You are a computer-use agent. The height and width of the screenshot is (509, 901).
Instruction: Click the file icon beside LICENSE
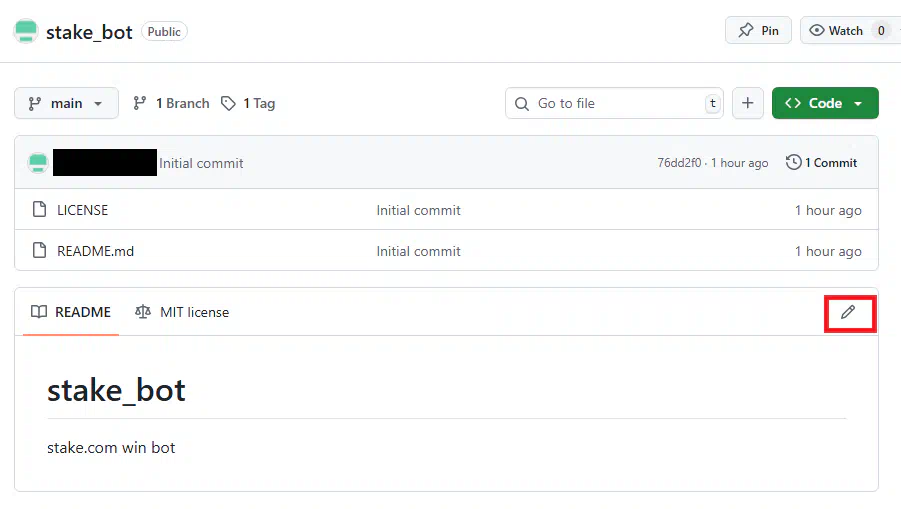tap(39, 210)
